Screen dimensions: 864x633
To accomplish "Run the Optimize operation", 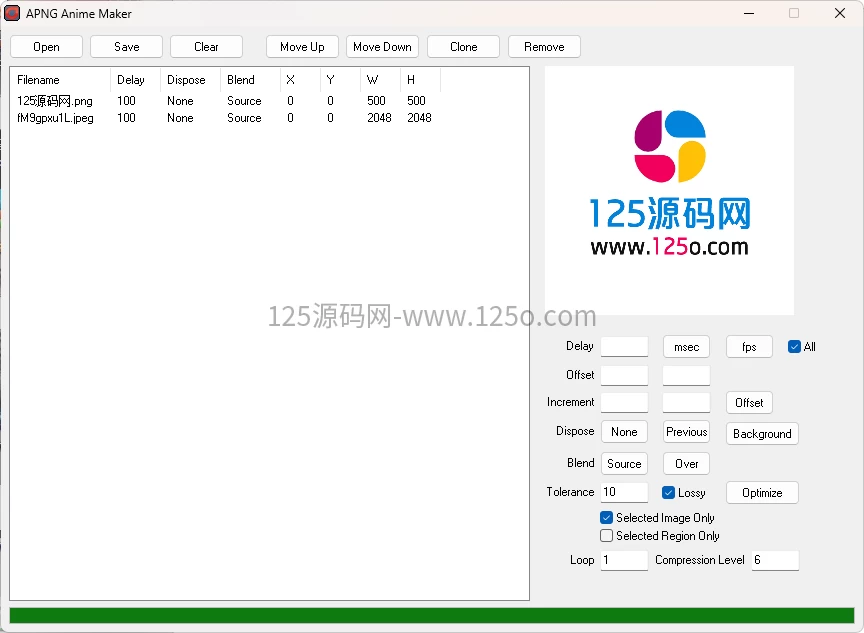I will pyautogui.click(x=762, y=492).
